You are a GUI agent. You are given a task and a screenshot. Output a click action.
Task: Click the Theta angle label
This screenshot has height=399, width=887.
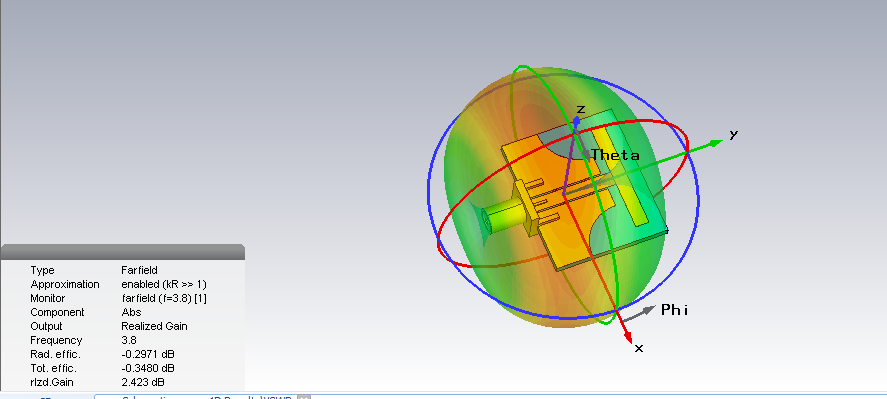615,155
